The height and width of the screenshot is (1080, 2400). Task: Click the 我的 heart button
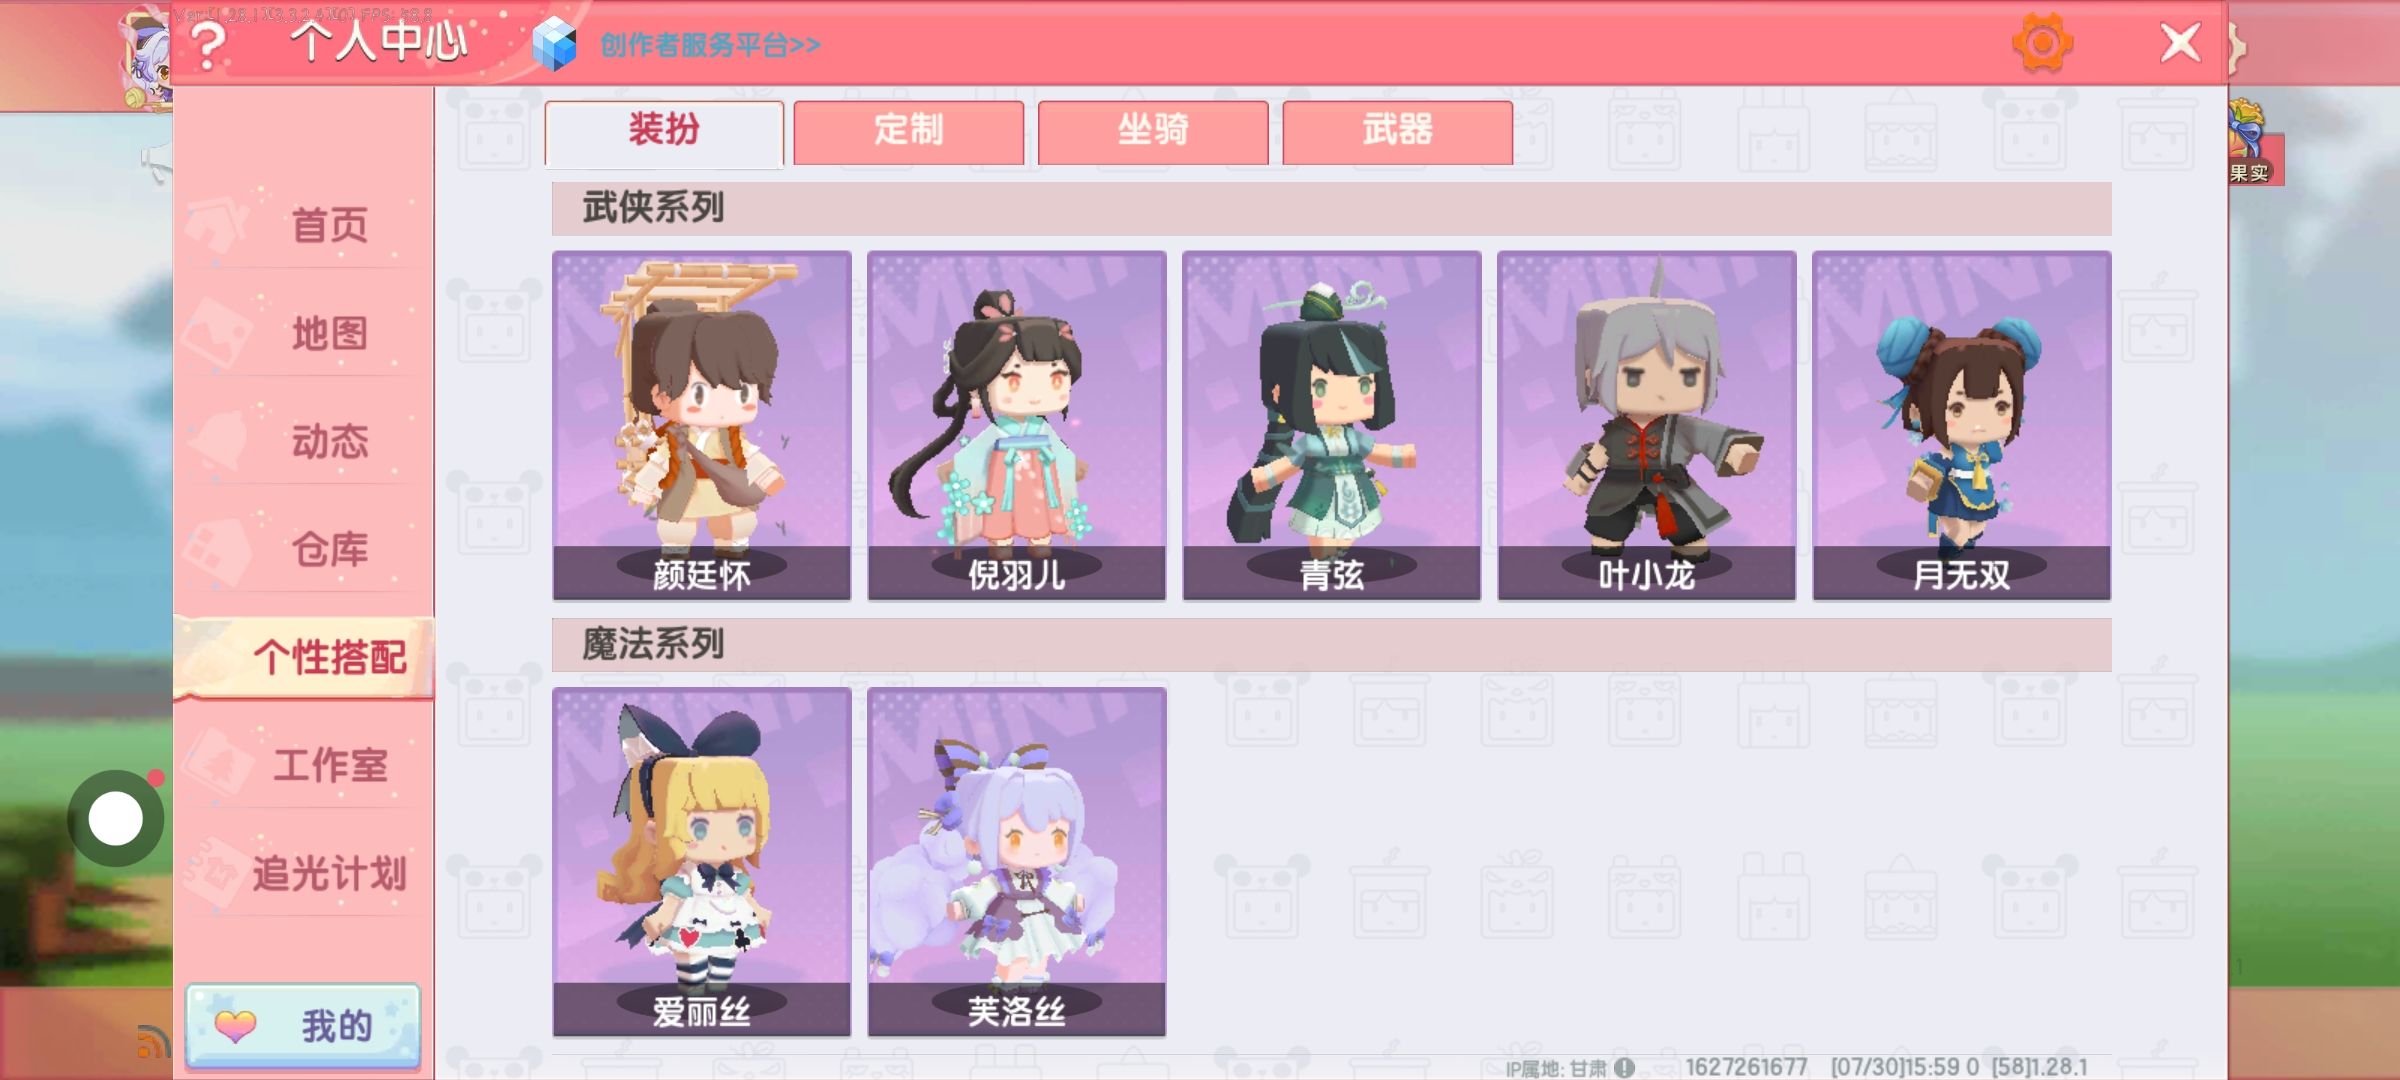pyautogui.click(x=303, y=1026)
